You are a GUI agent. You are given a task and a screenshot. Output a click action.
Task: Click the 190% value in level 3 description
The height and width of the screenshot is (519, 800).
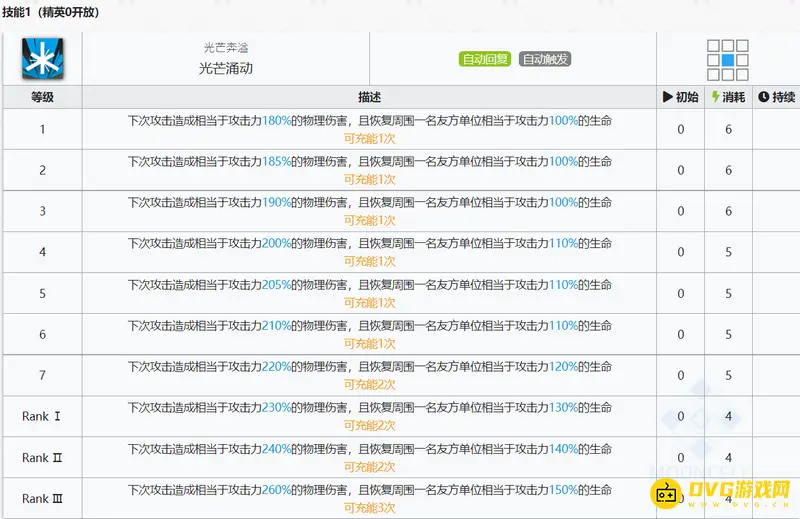click(x=276, y=203)
